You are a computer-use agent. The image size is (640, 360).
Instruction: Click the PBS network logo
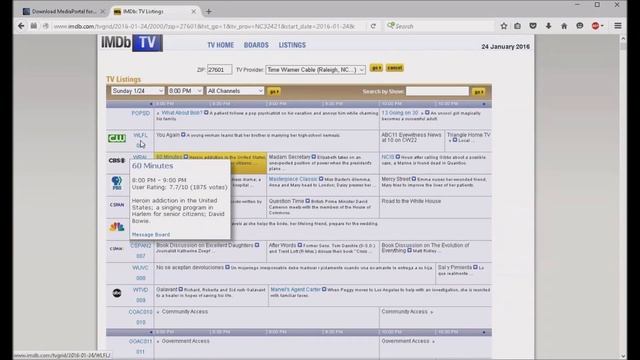pos(117,183)
